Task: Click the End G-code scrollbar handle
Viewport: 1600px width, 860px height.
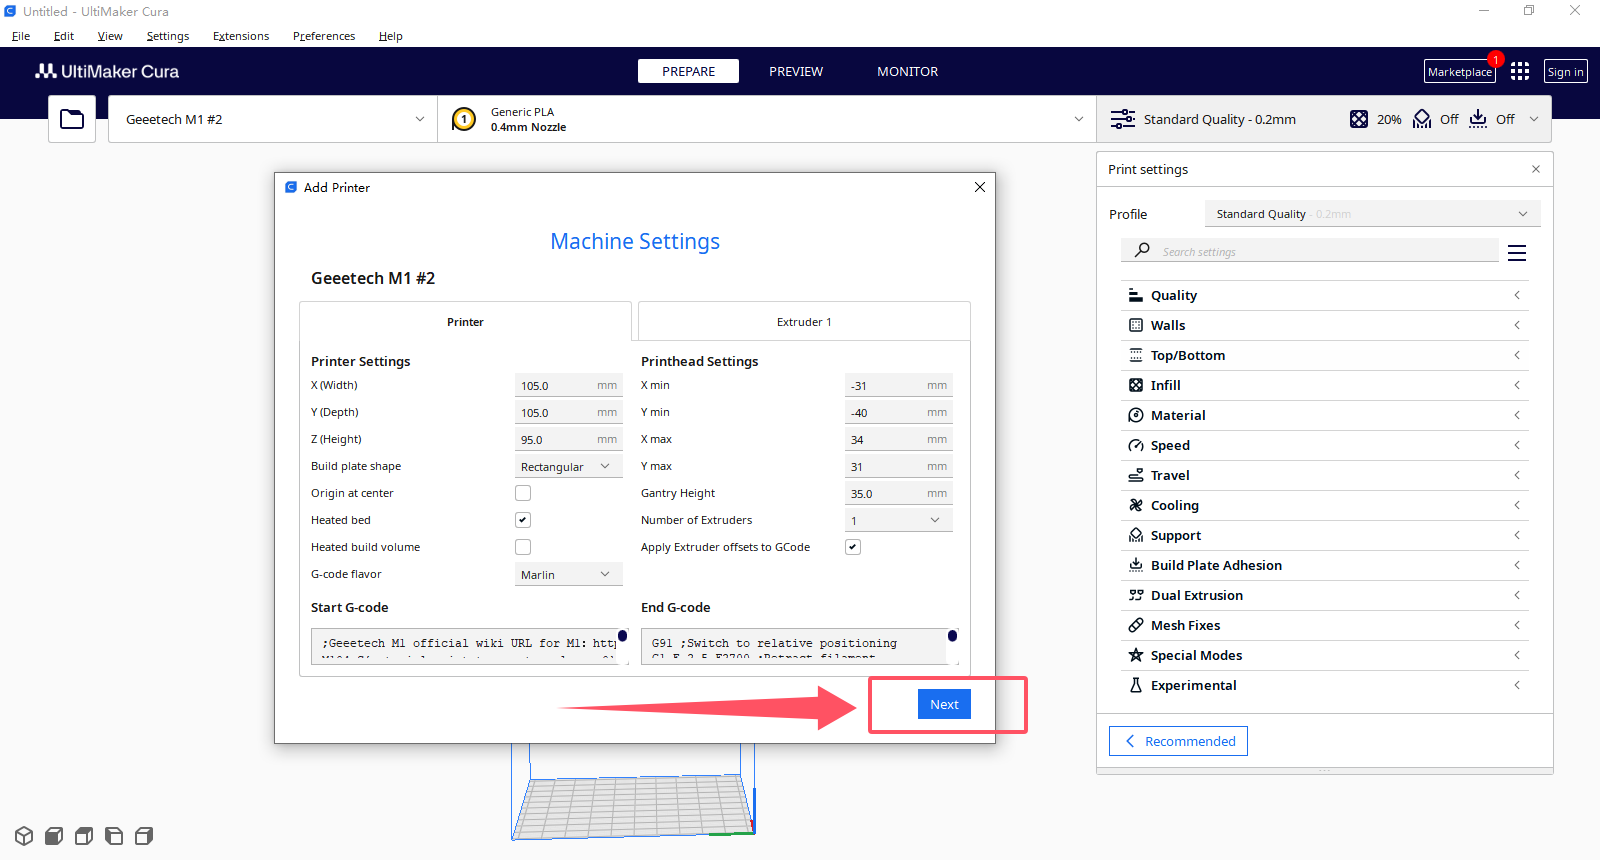Action: point(952,636)
